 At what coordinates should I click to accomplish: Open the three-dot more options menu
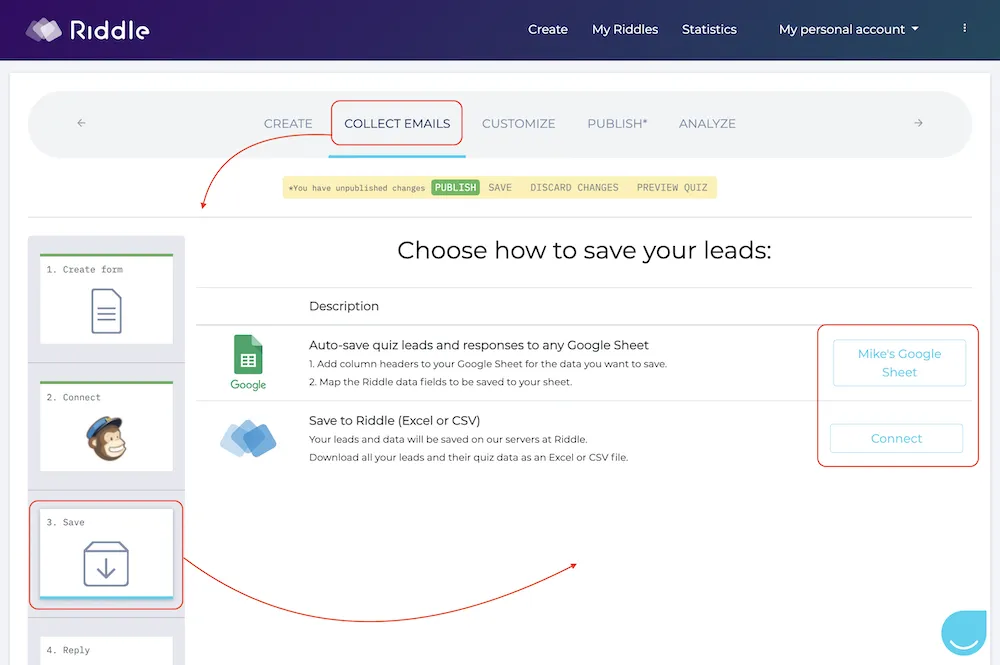pos(964,28)
